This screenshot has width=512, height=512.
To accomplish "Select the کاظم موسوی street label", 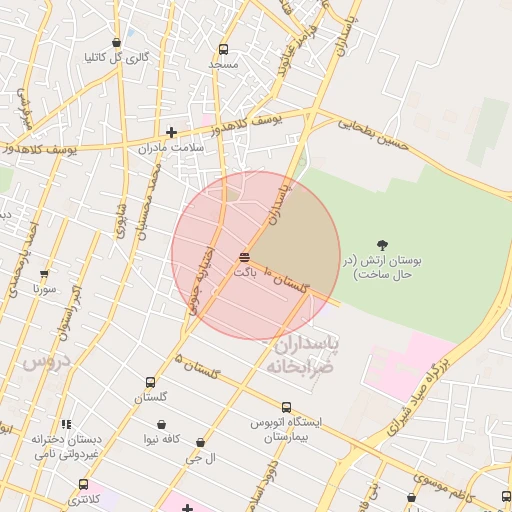I will (444, 488).
